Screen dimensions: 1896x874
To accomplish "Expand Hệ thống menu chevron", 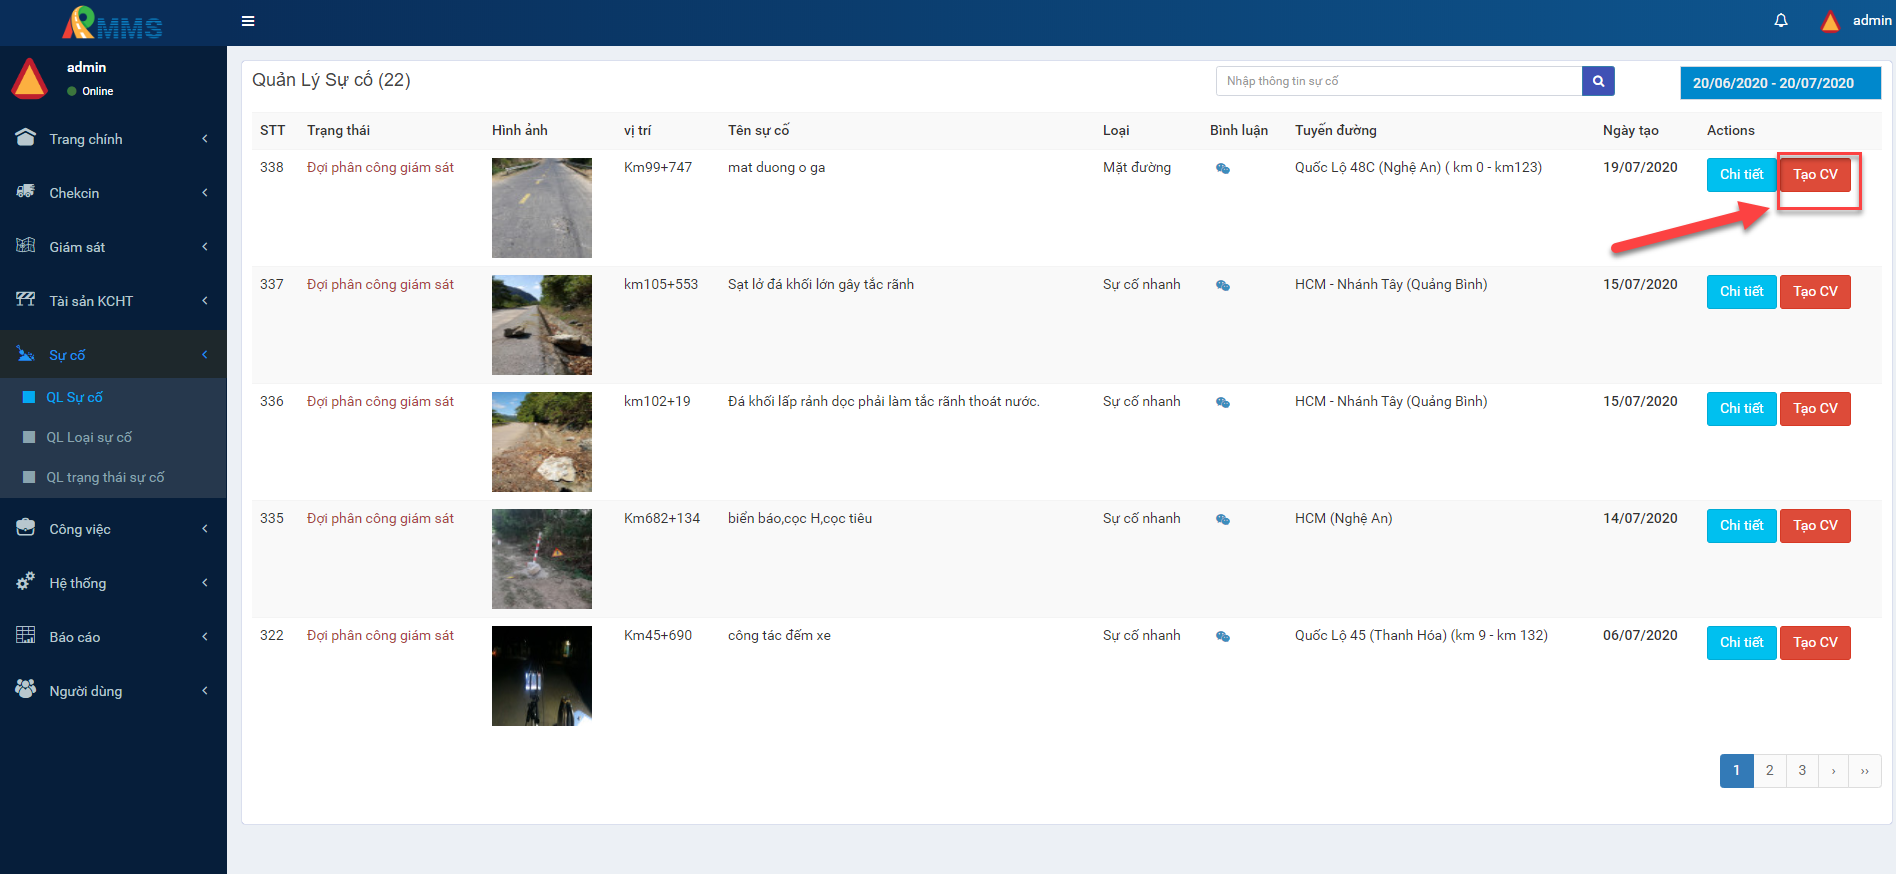I will click(x=205, y=583).
